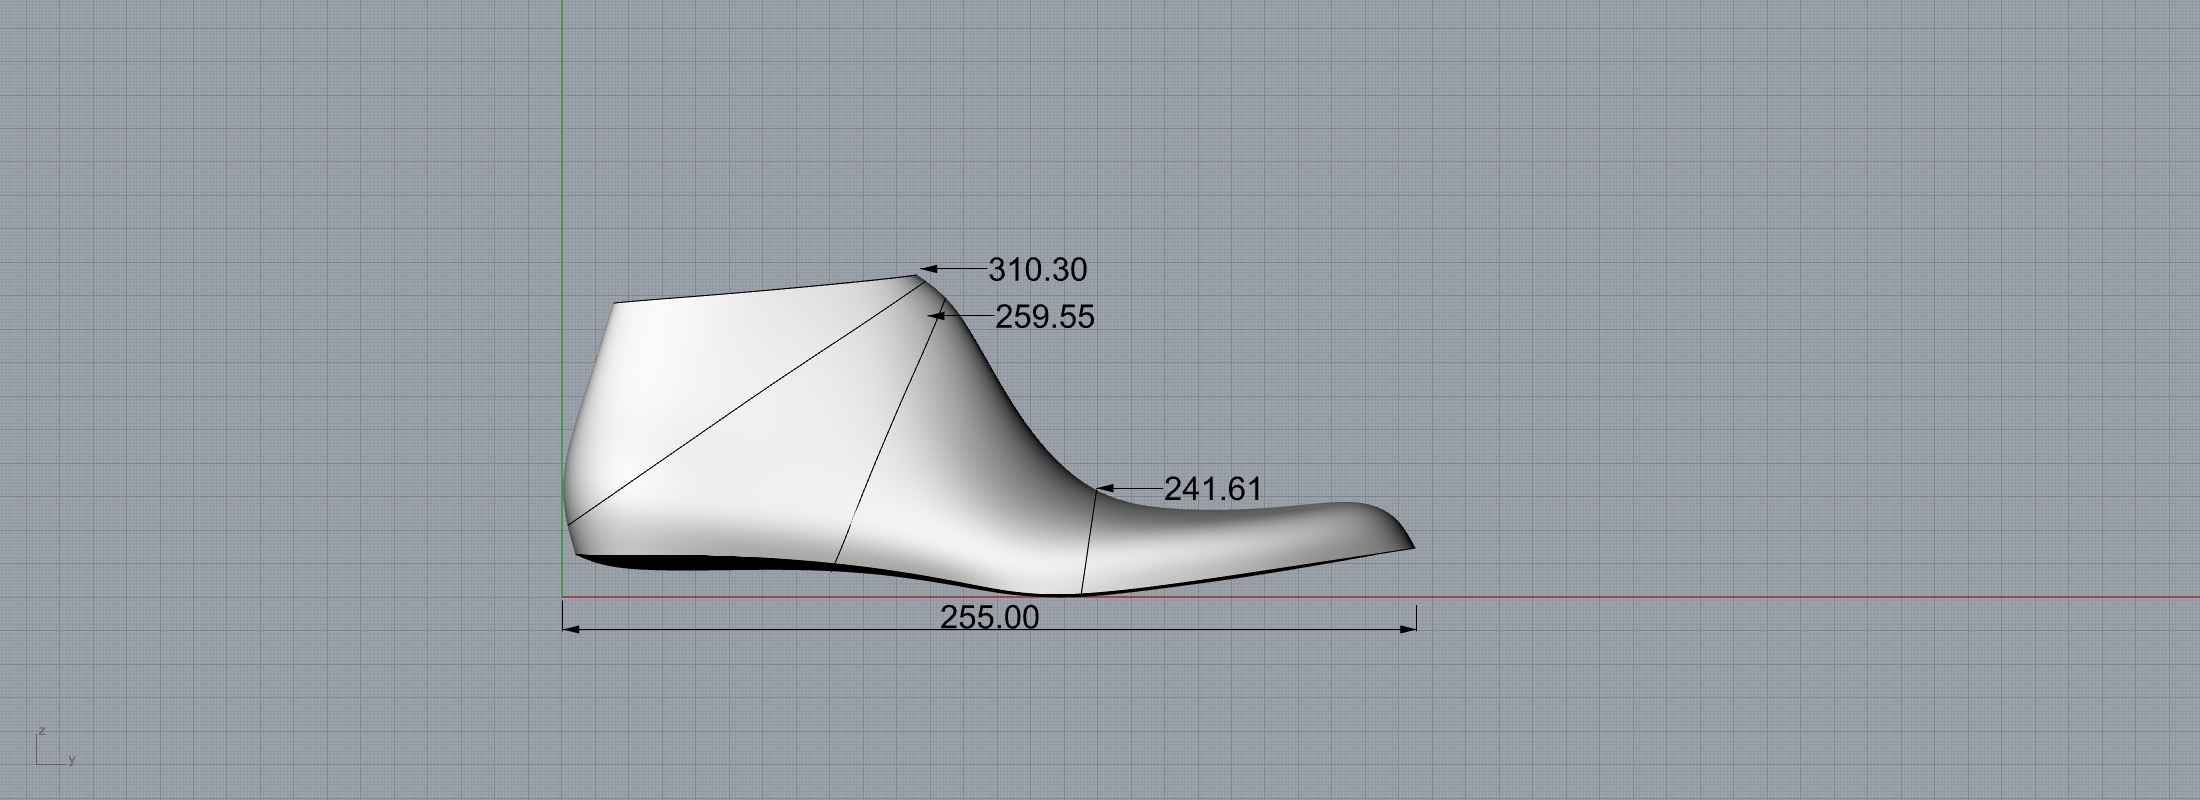Click the z/y axis indicator icon
The image size is (2200, 800).
coord(56,746)
